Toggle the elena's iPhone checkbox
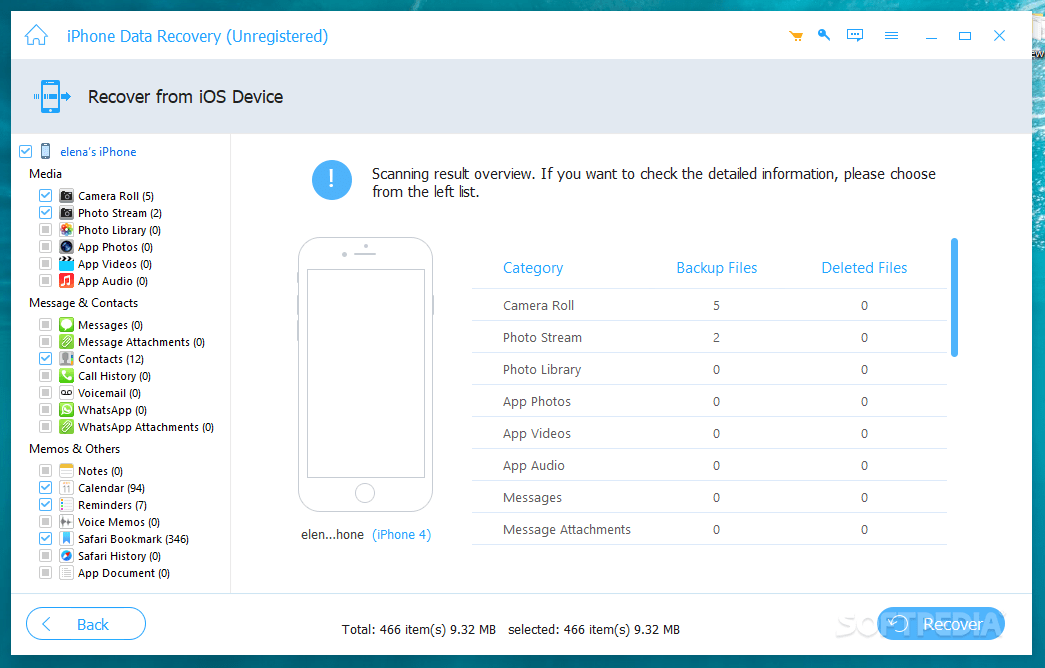This screenshot has height=668, width=1045. 24,151
